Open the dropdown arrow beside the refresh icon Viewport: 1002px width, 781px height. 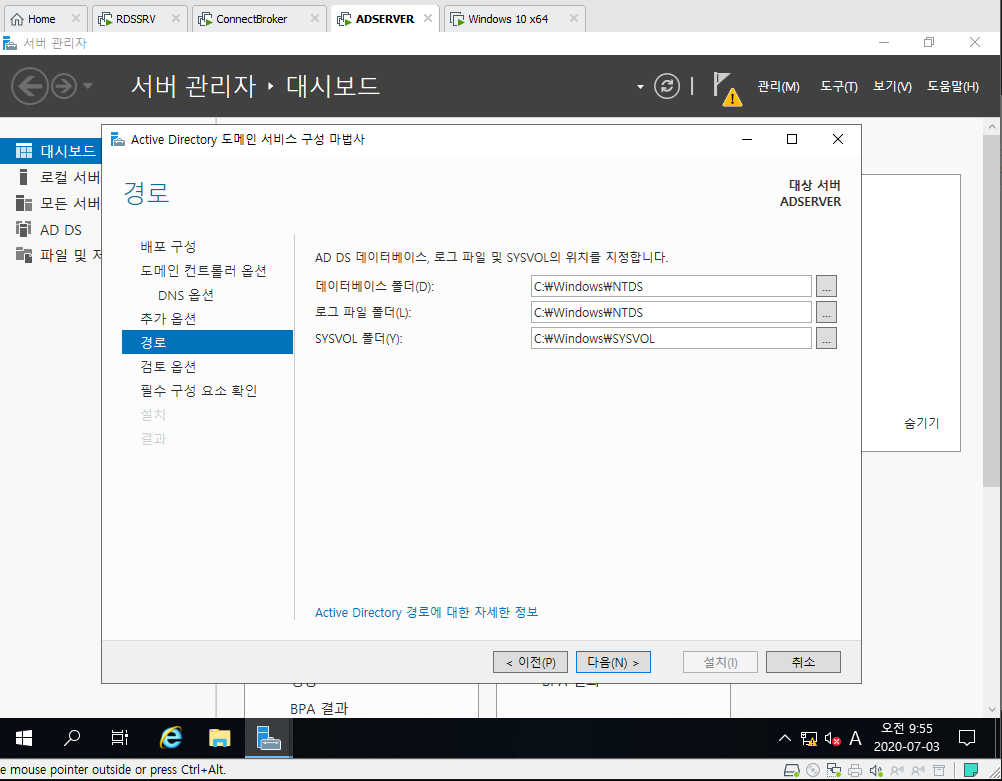[640, 87]
